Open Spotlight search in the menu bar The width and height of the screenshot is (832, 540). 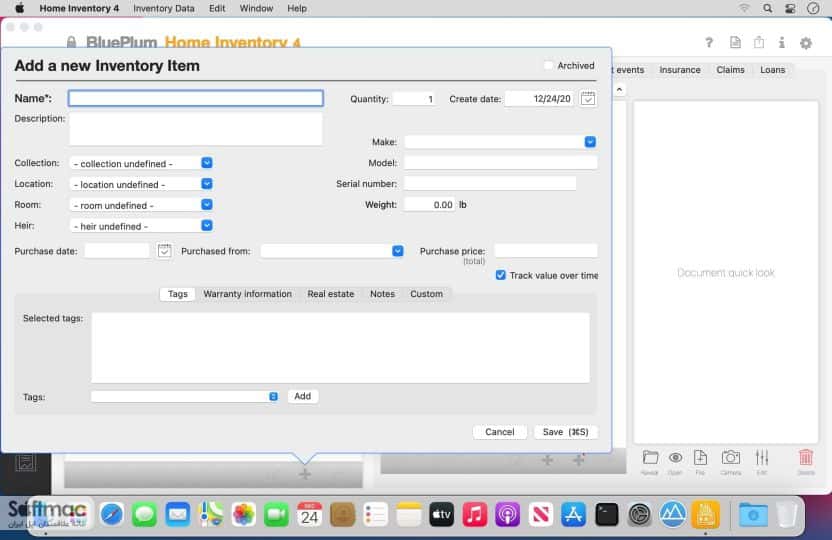point(768,8)
